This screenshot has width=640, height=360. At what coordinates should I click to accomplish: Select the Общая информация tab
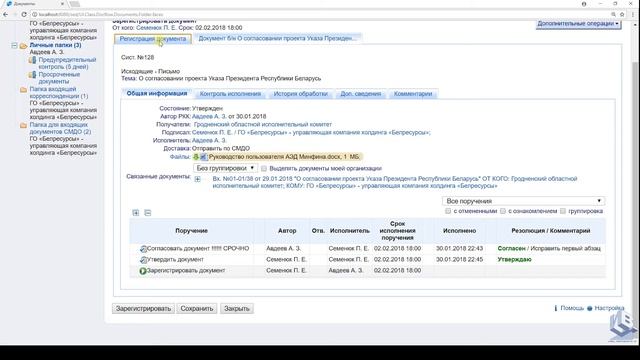pyautogui.click(x=157, y=93)
